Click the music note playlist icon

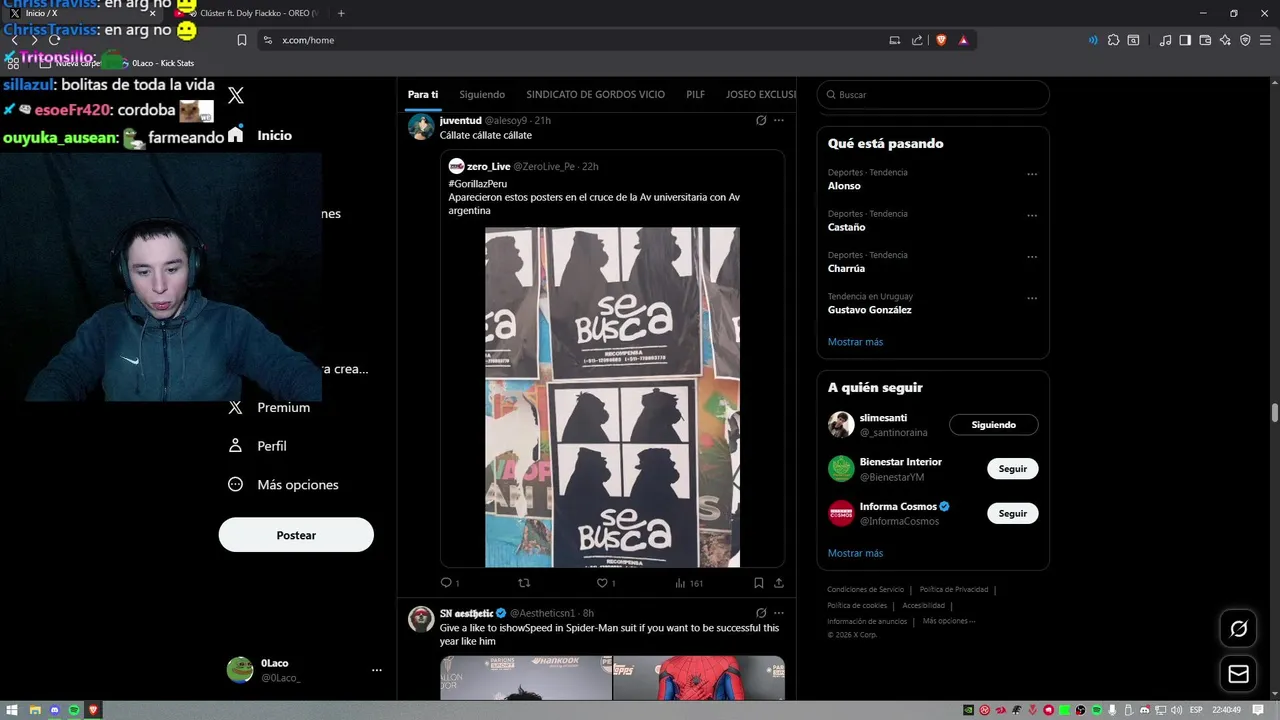[x=1165, y=40]
